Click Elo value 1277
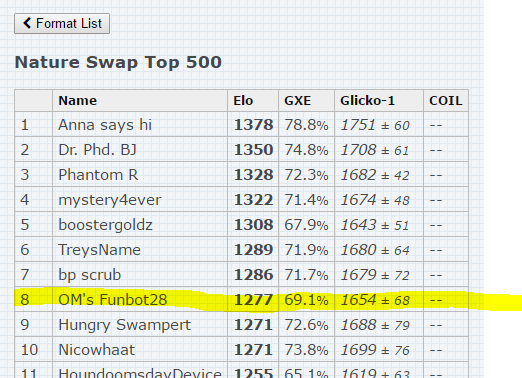Viewport: 522px width, 378px height. coord(254,300)
